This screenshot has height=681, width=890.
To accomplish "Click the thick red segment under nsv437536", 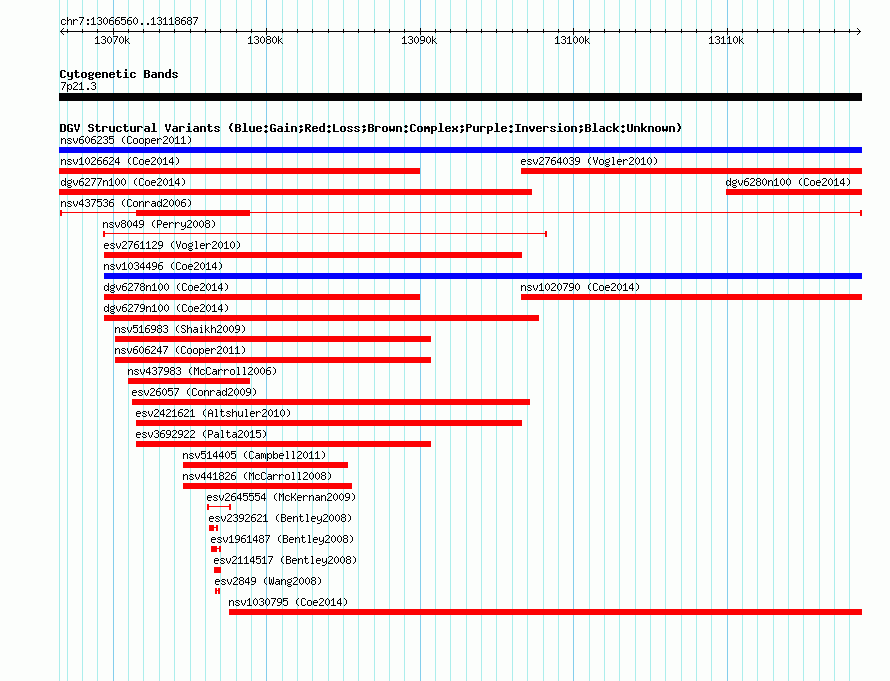I will pos(193,213).
